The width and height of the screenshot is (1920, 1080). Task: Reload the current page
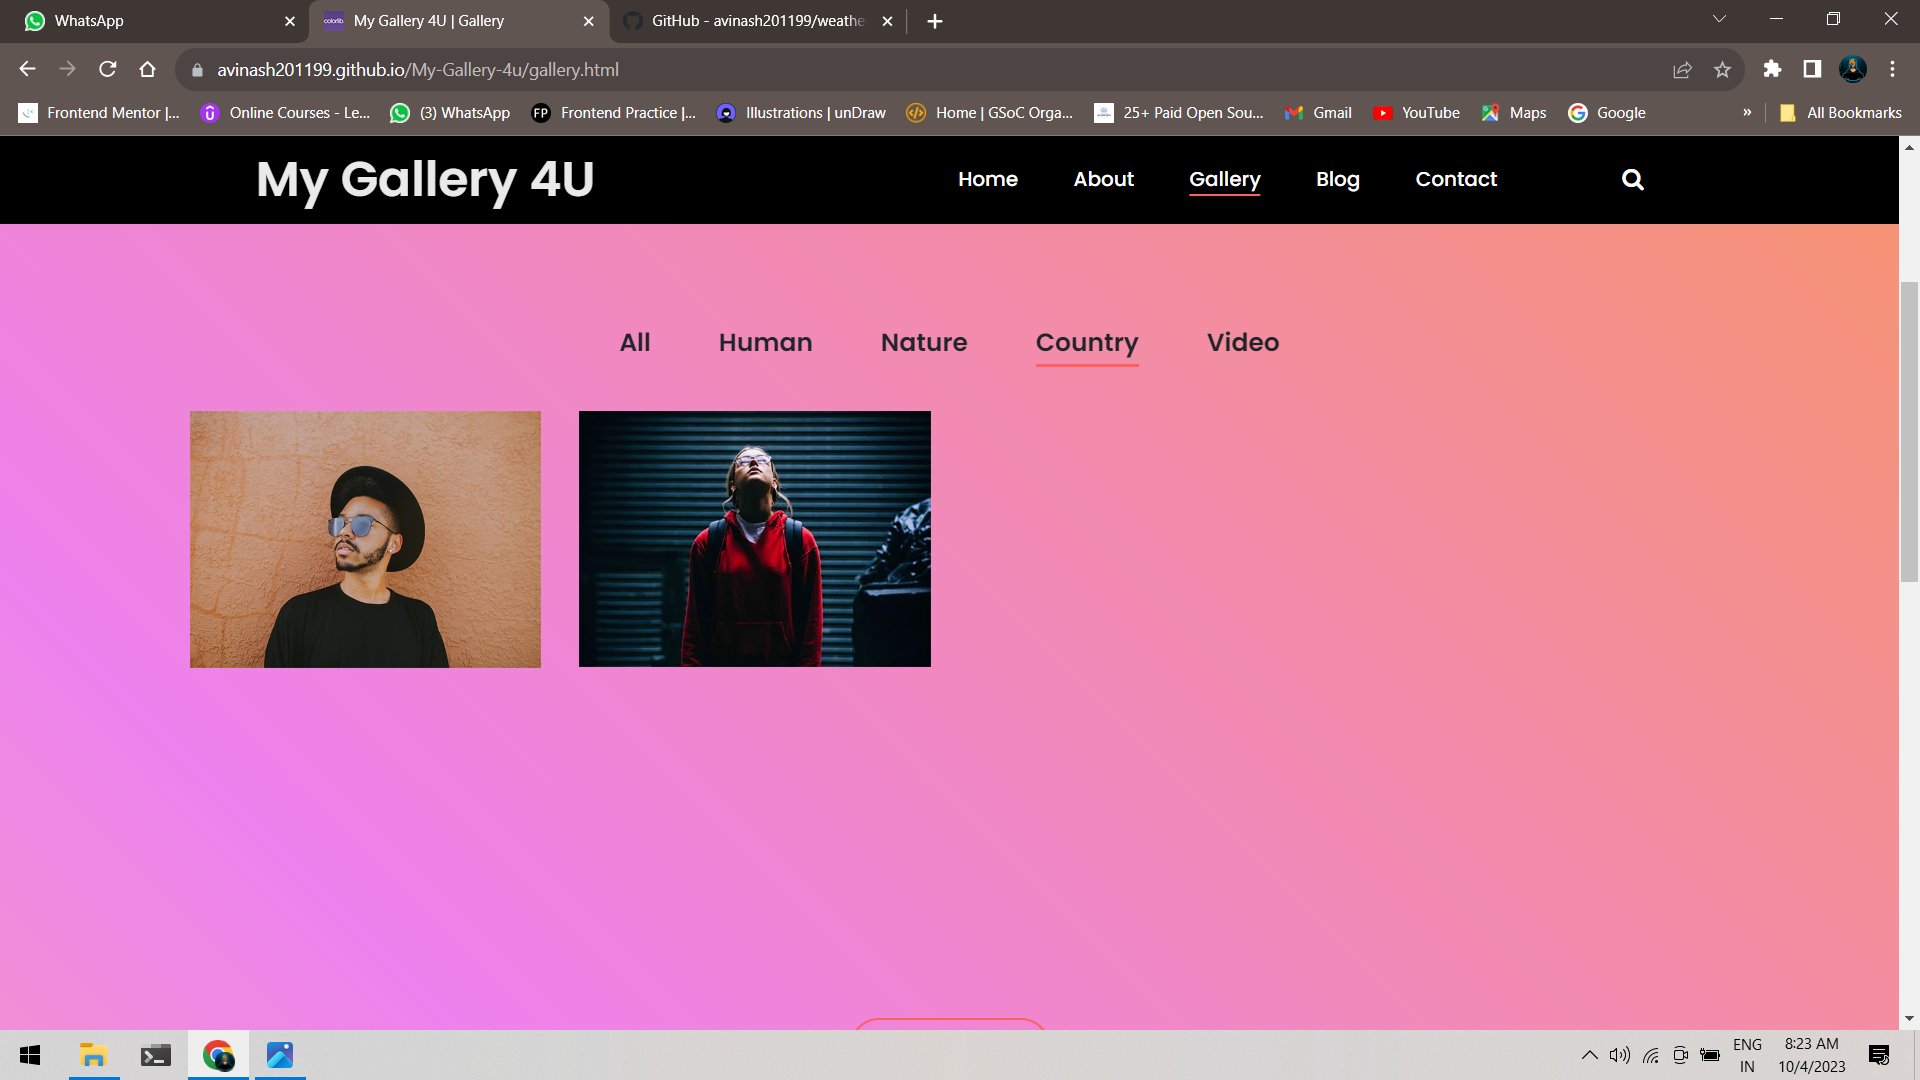(x=107, y=70)
